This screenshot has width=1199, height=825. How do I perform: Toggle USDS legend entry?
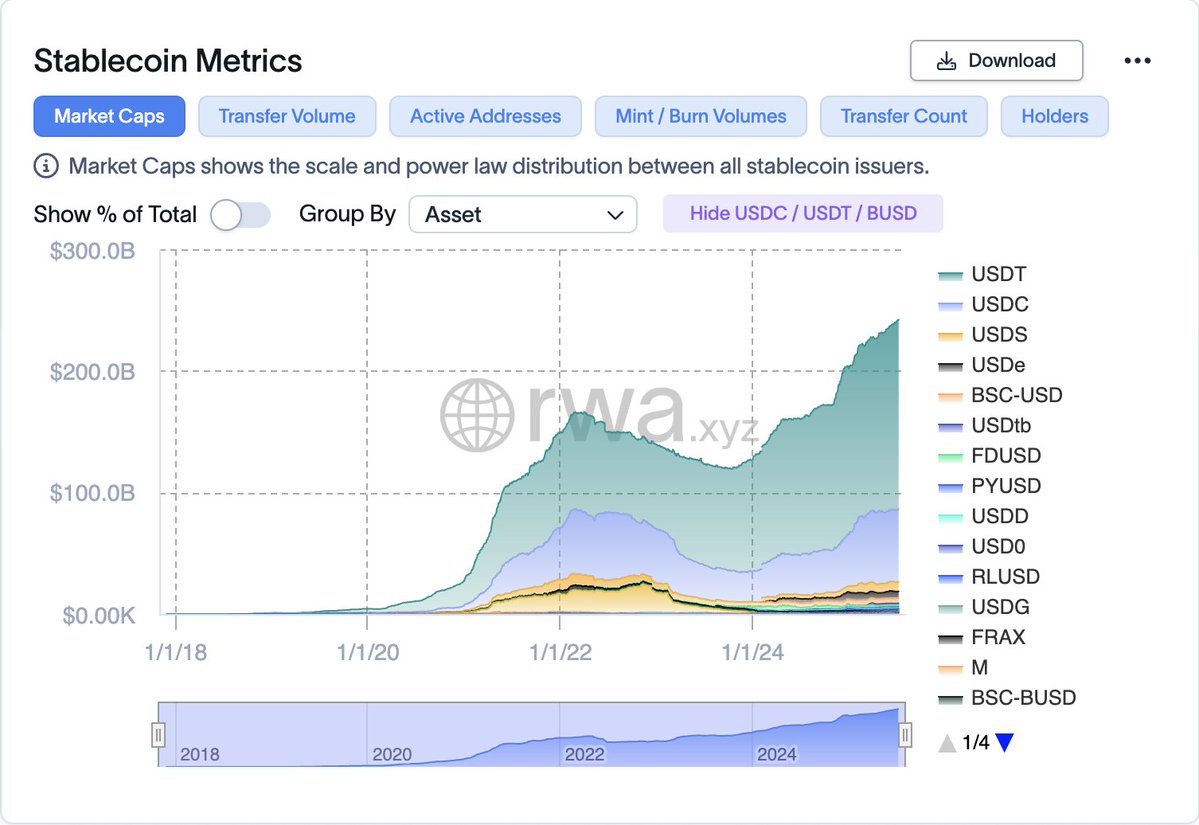[983, 335]
